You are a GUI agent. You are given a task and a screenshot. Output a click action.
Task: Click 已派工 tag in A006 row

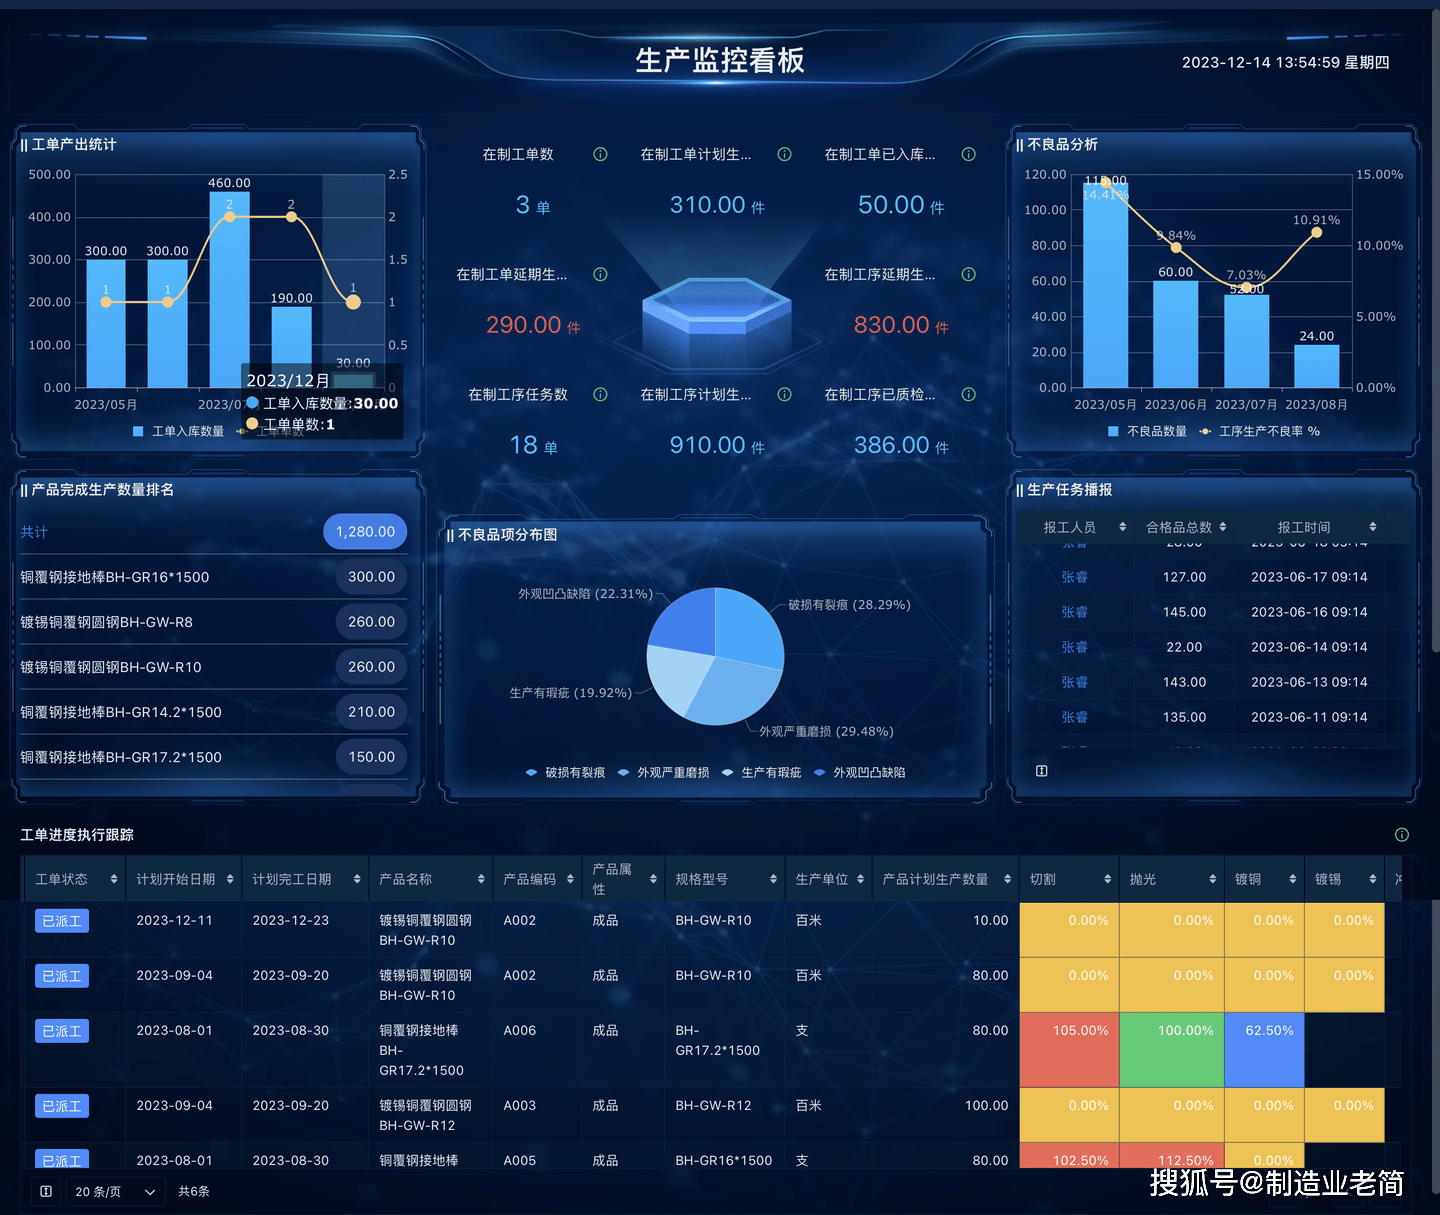coord(62,1031)
